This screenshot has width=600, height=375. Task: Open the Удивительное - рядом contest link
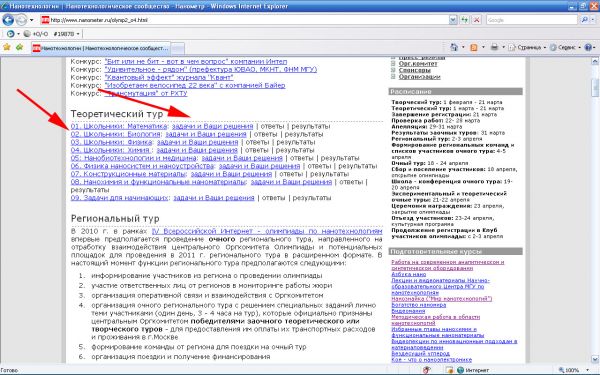(x=210, y=69)
